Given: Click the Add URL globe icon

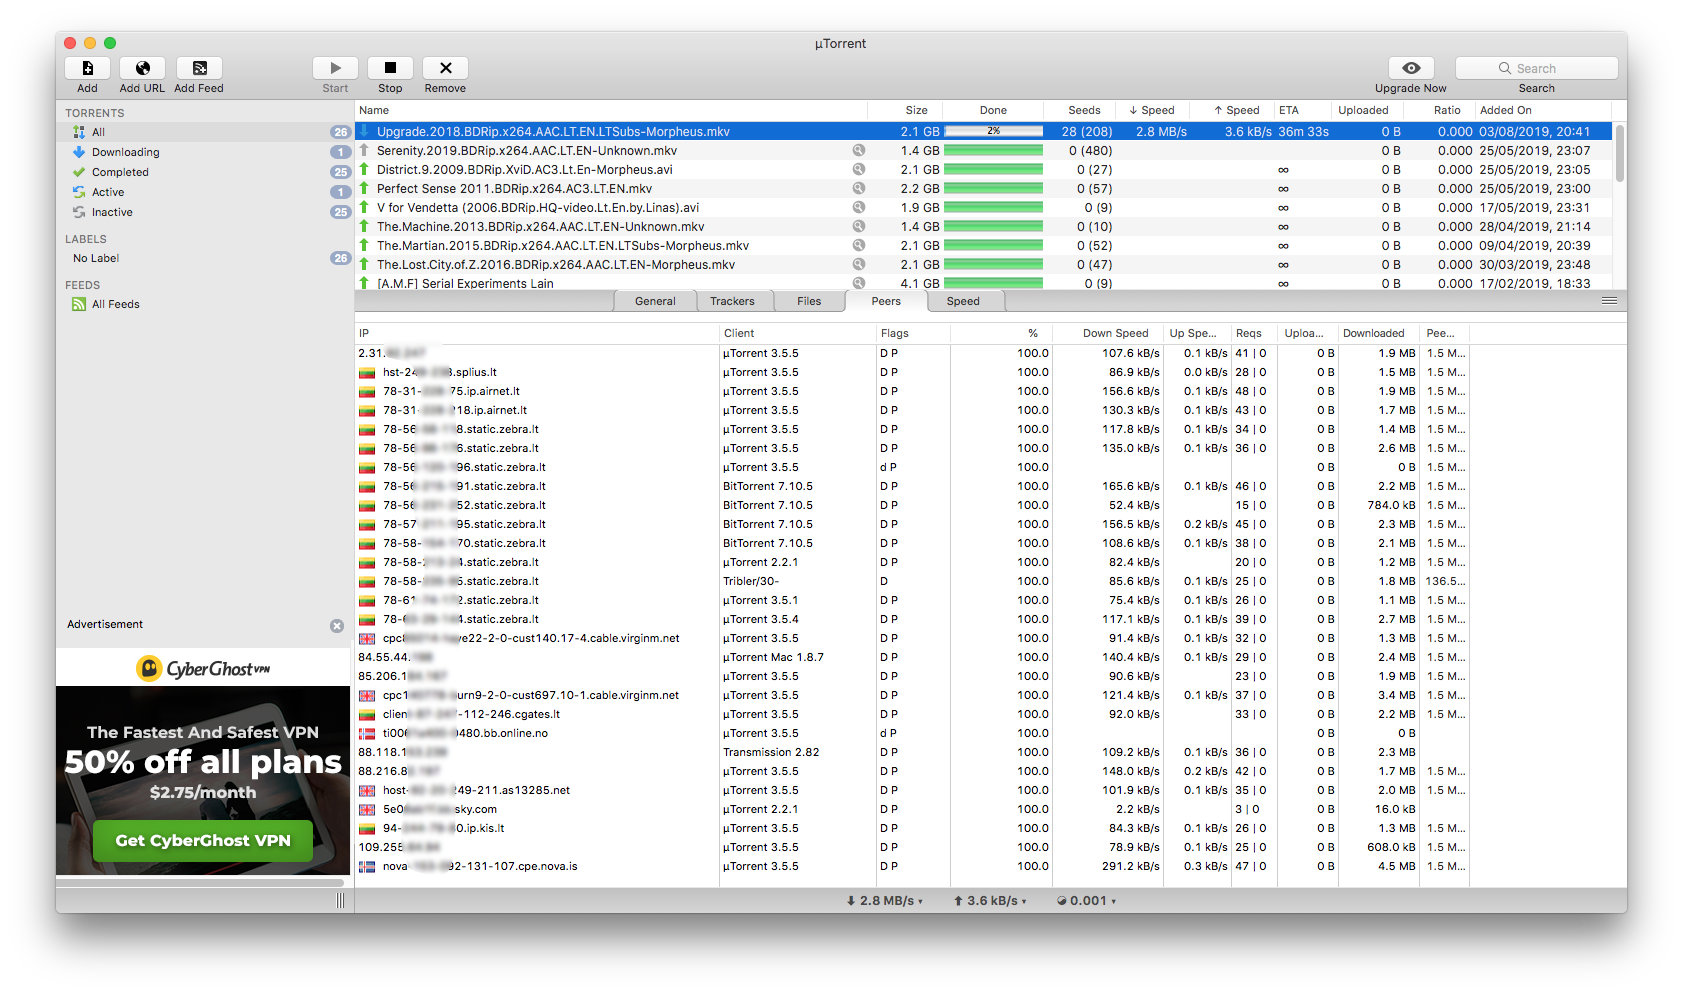Looking at the screenshot, I should click(143, 68).
